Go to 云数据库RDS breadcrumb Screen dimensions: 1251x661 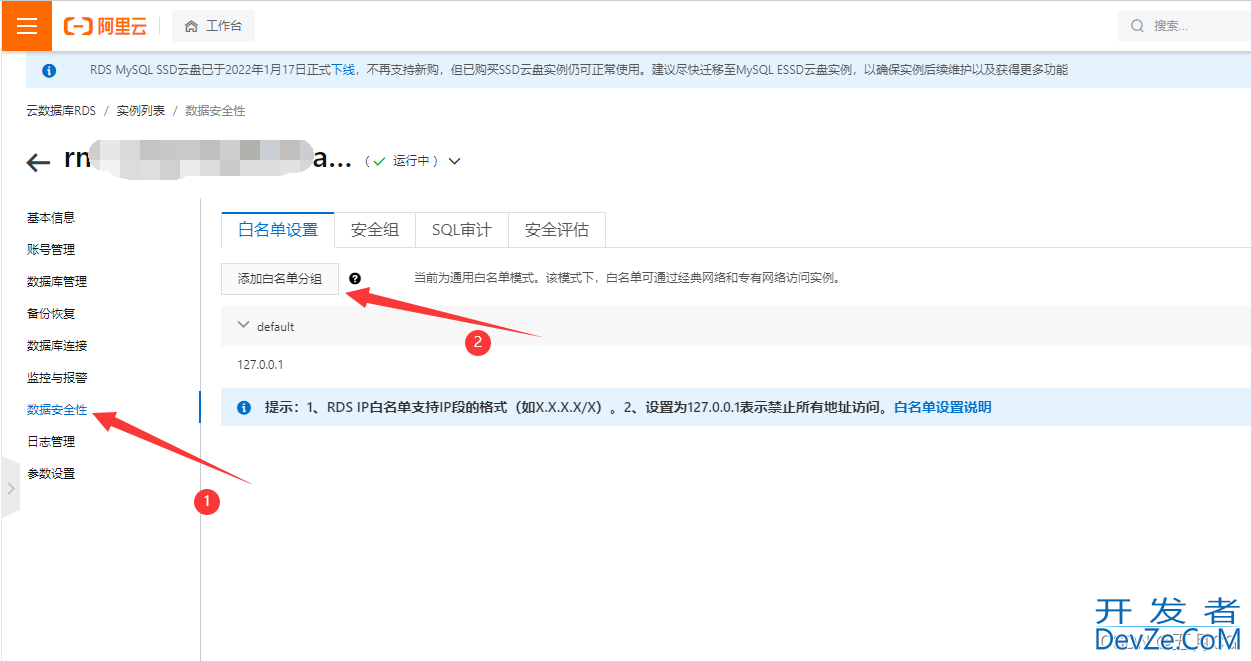[61, 111]
